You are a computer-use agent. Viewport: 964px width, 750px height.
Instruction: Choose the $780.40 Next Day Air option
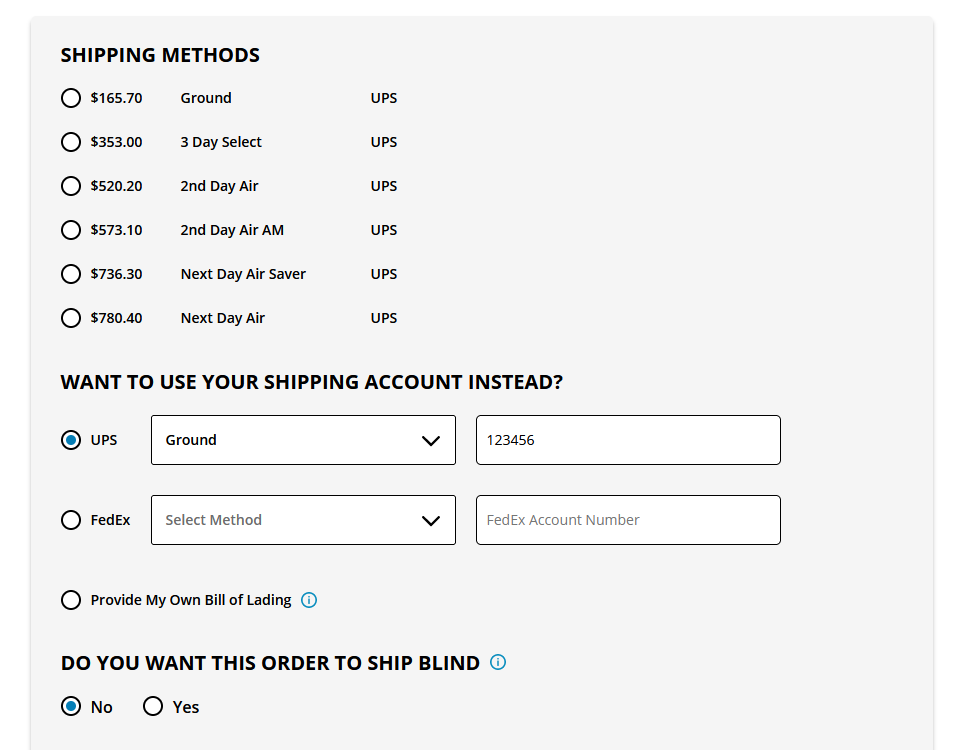pyautogui.click(x=71, y=318)
